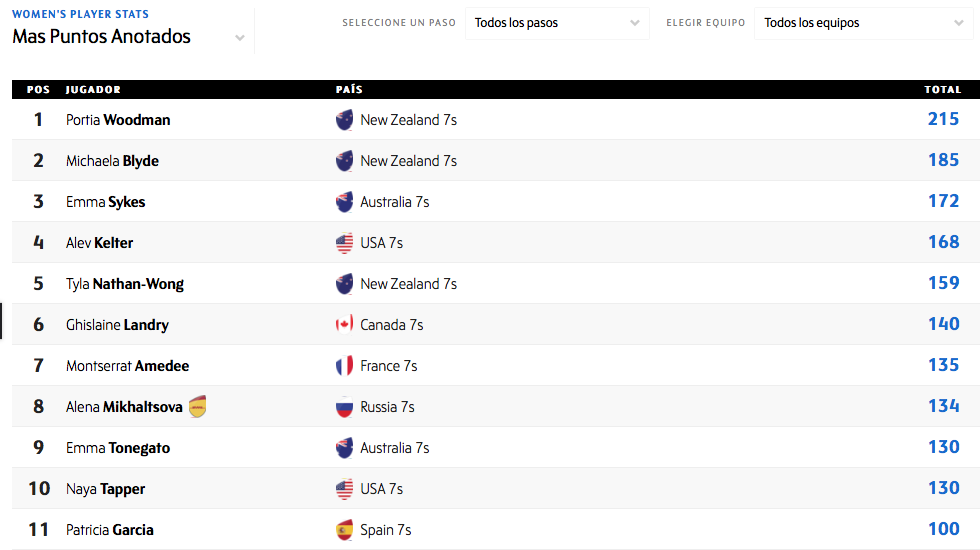
Task: Click USA flag in Naya Tapper row
Action: pos(345,489)
